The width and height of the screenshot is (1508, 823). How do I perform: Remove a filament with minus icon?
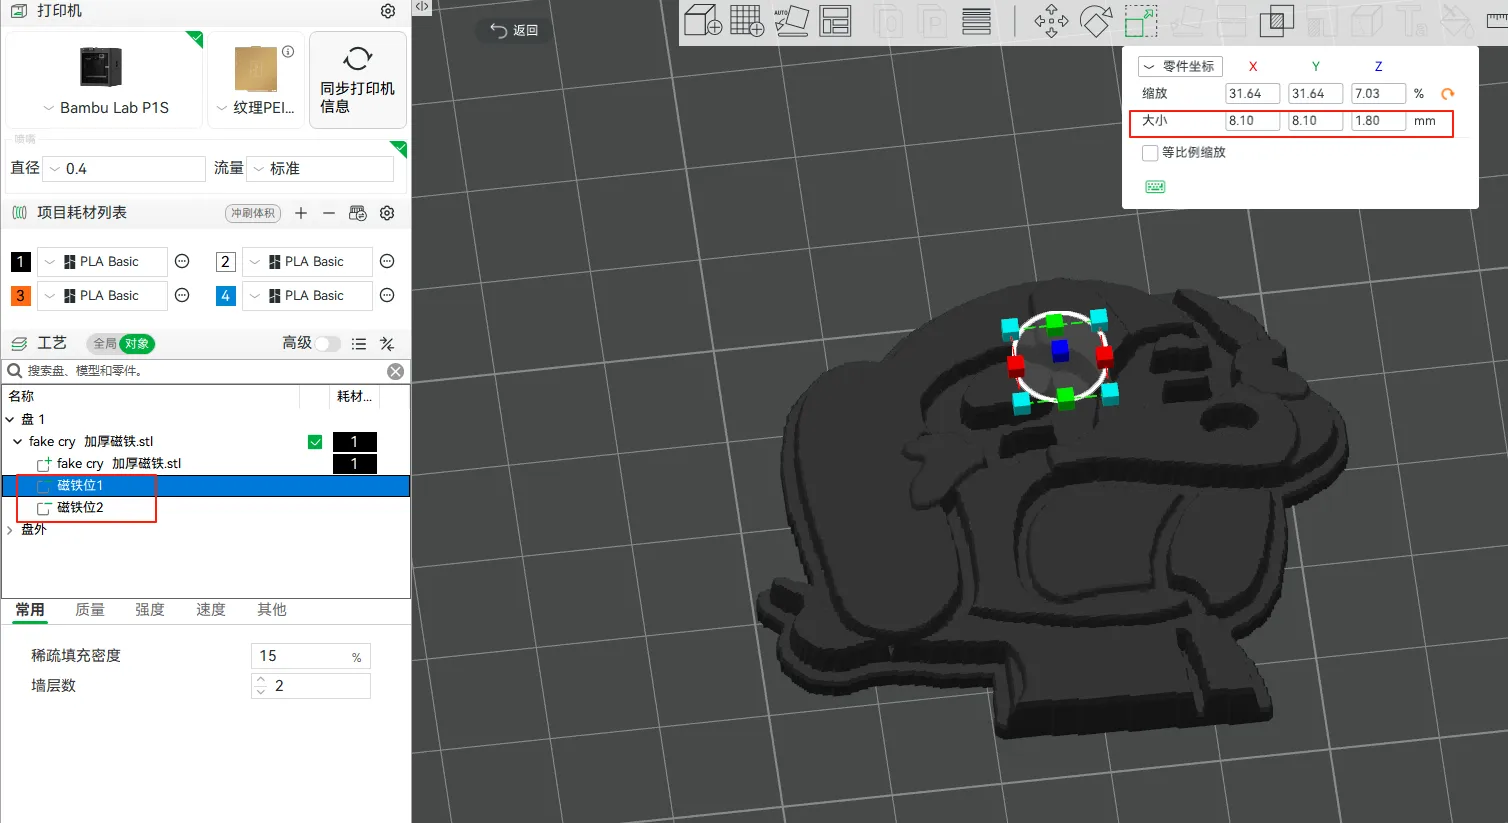(x=329, y=213)
